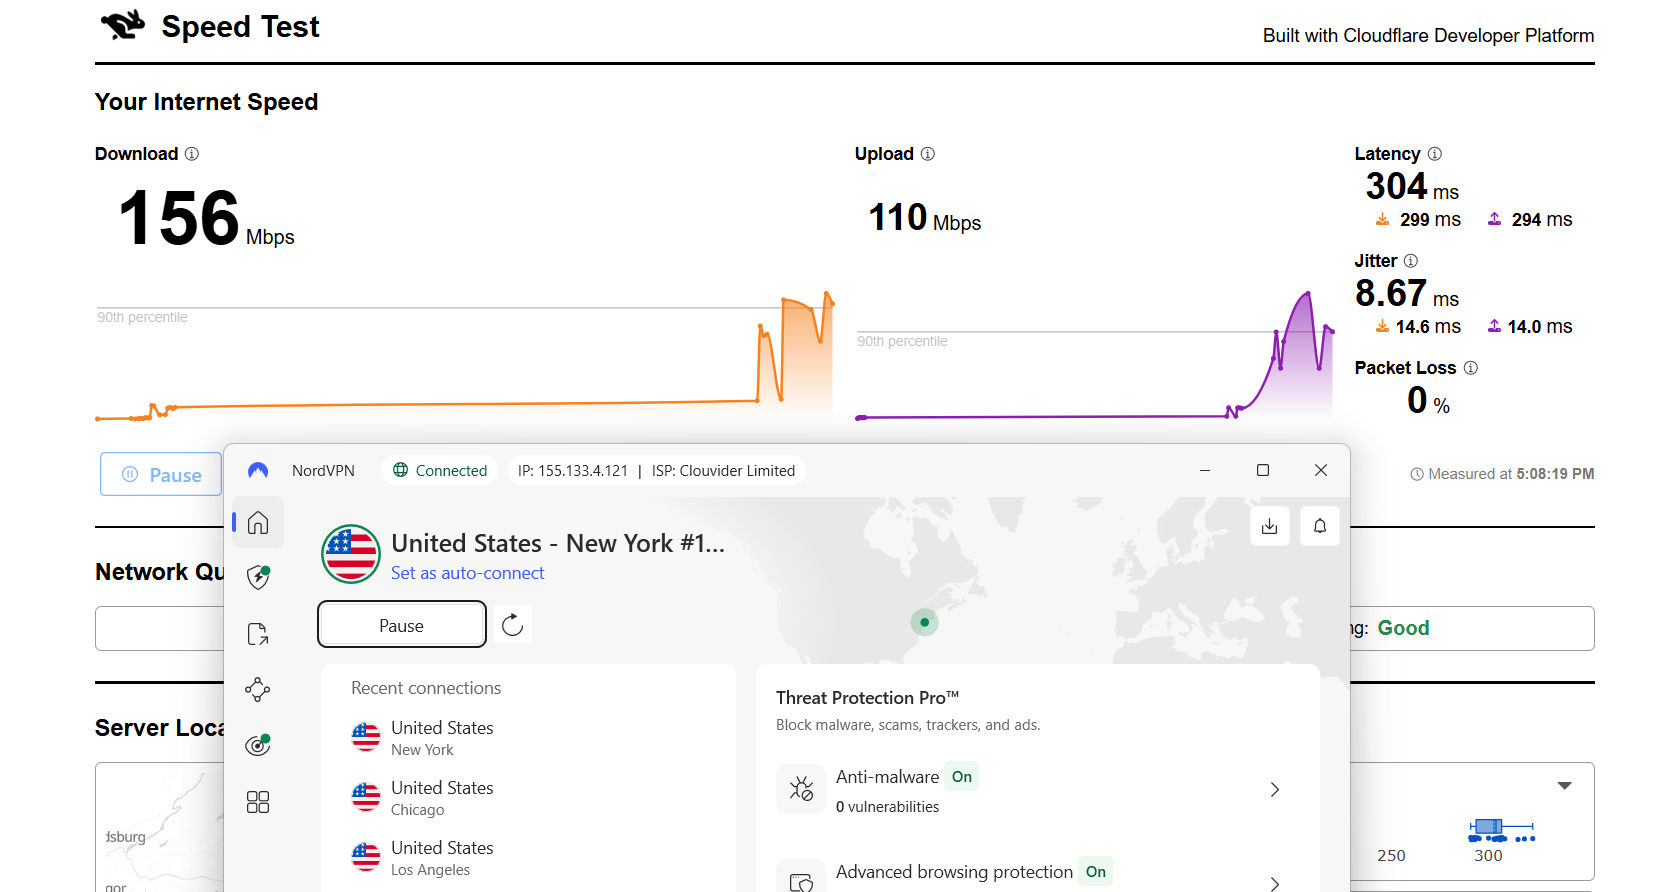Click the 0 % packet loss value
This screenshot has height=892, width=1672.
[x=1428, y=401]
